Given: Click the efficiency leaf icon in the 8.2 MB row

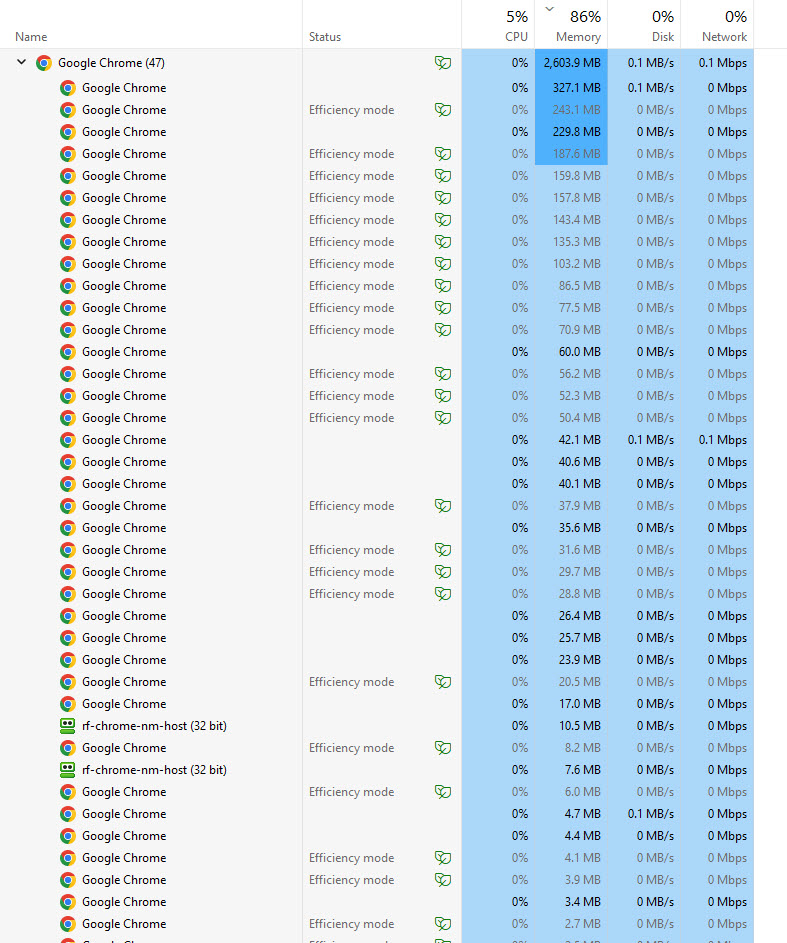Looking at the screenshot, I should (x=443, y=748).
